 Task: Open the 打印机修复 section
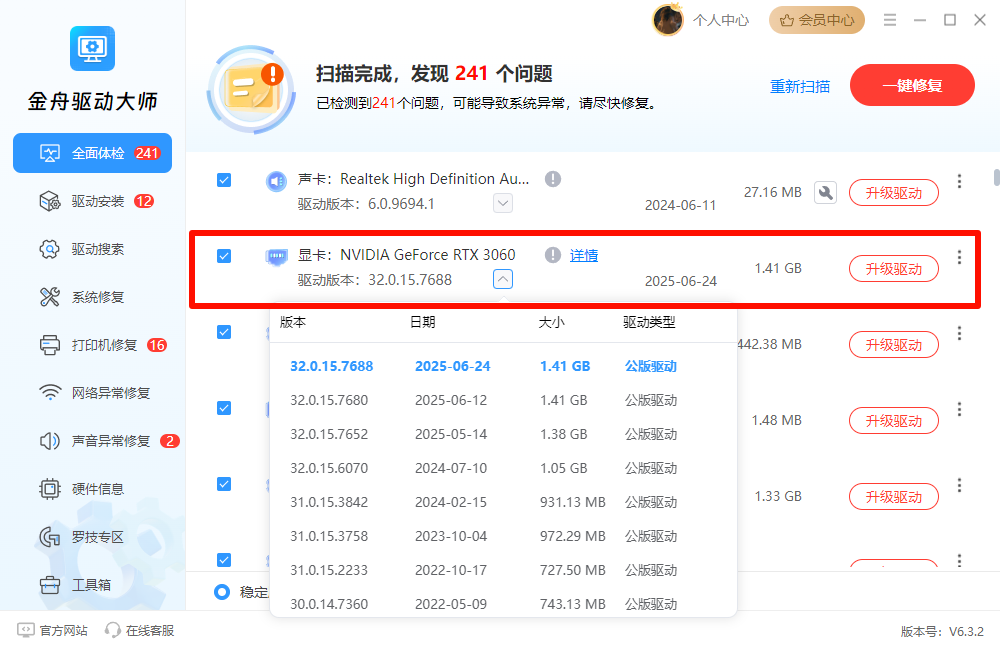point(92,345)
